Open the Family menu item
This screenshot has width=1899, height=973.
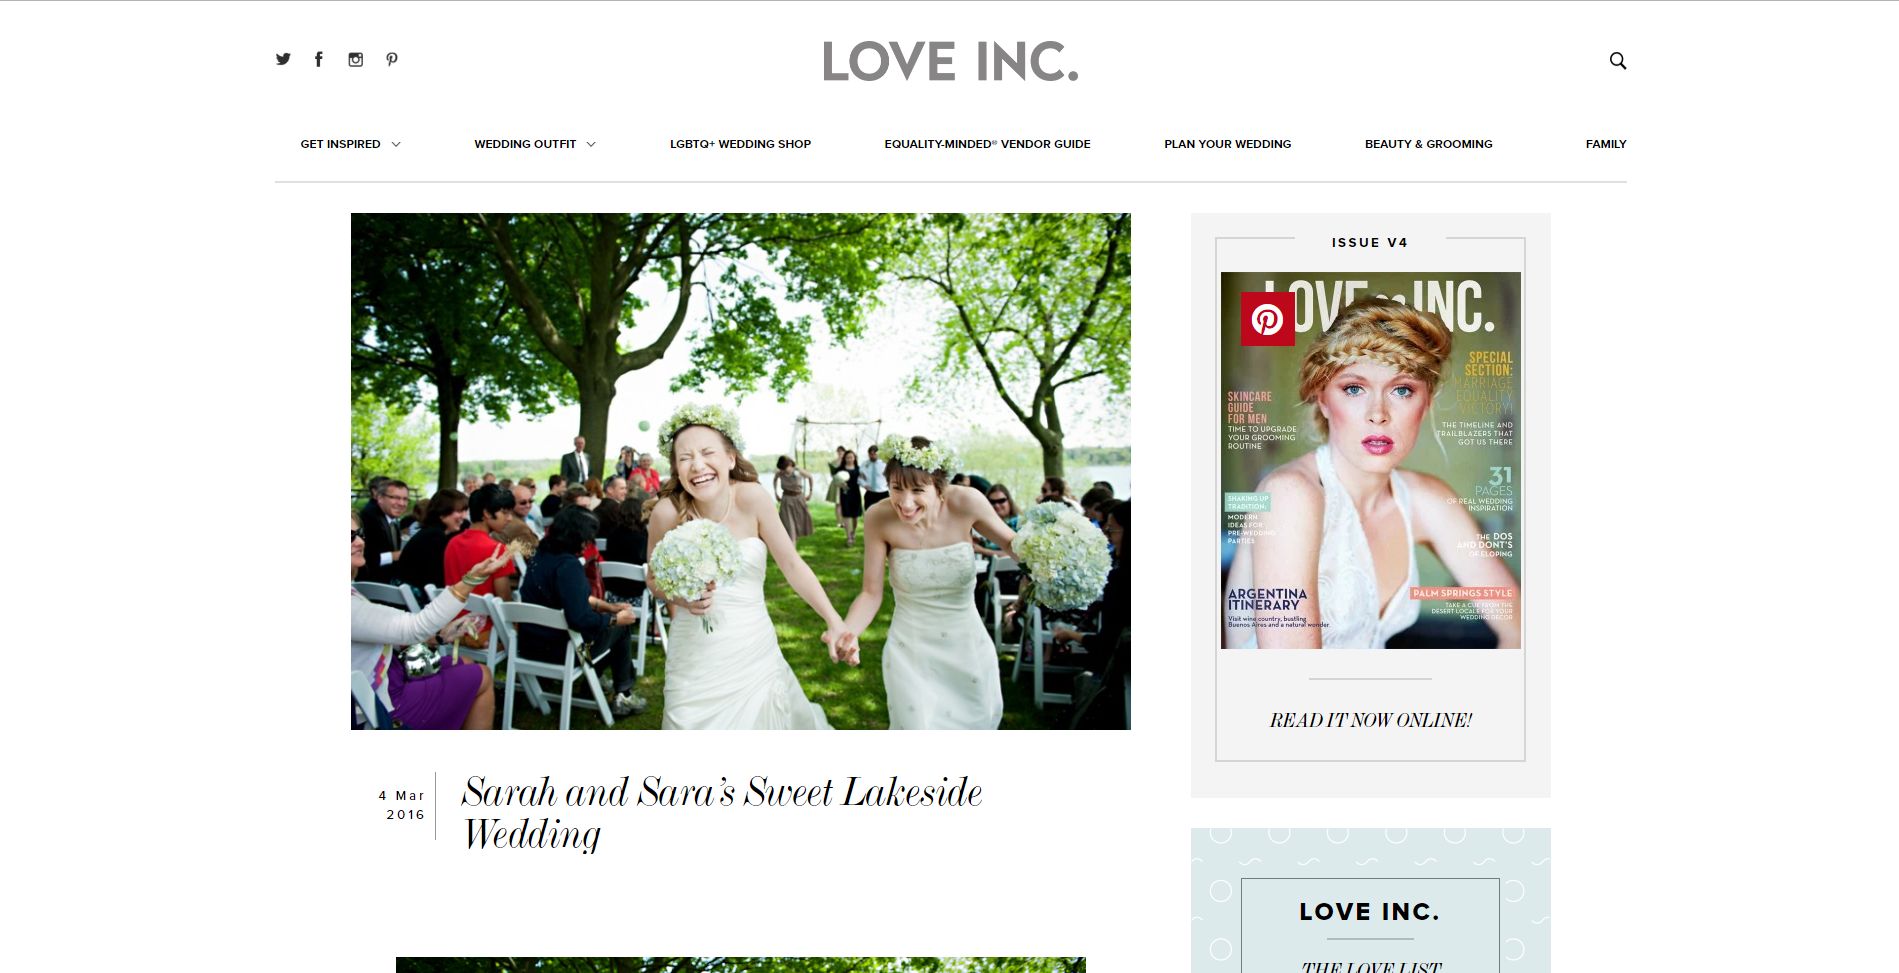click(x=1605, y=144)
